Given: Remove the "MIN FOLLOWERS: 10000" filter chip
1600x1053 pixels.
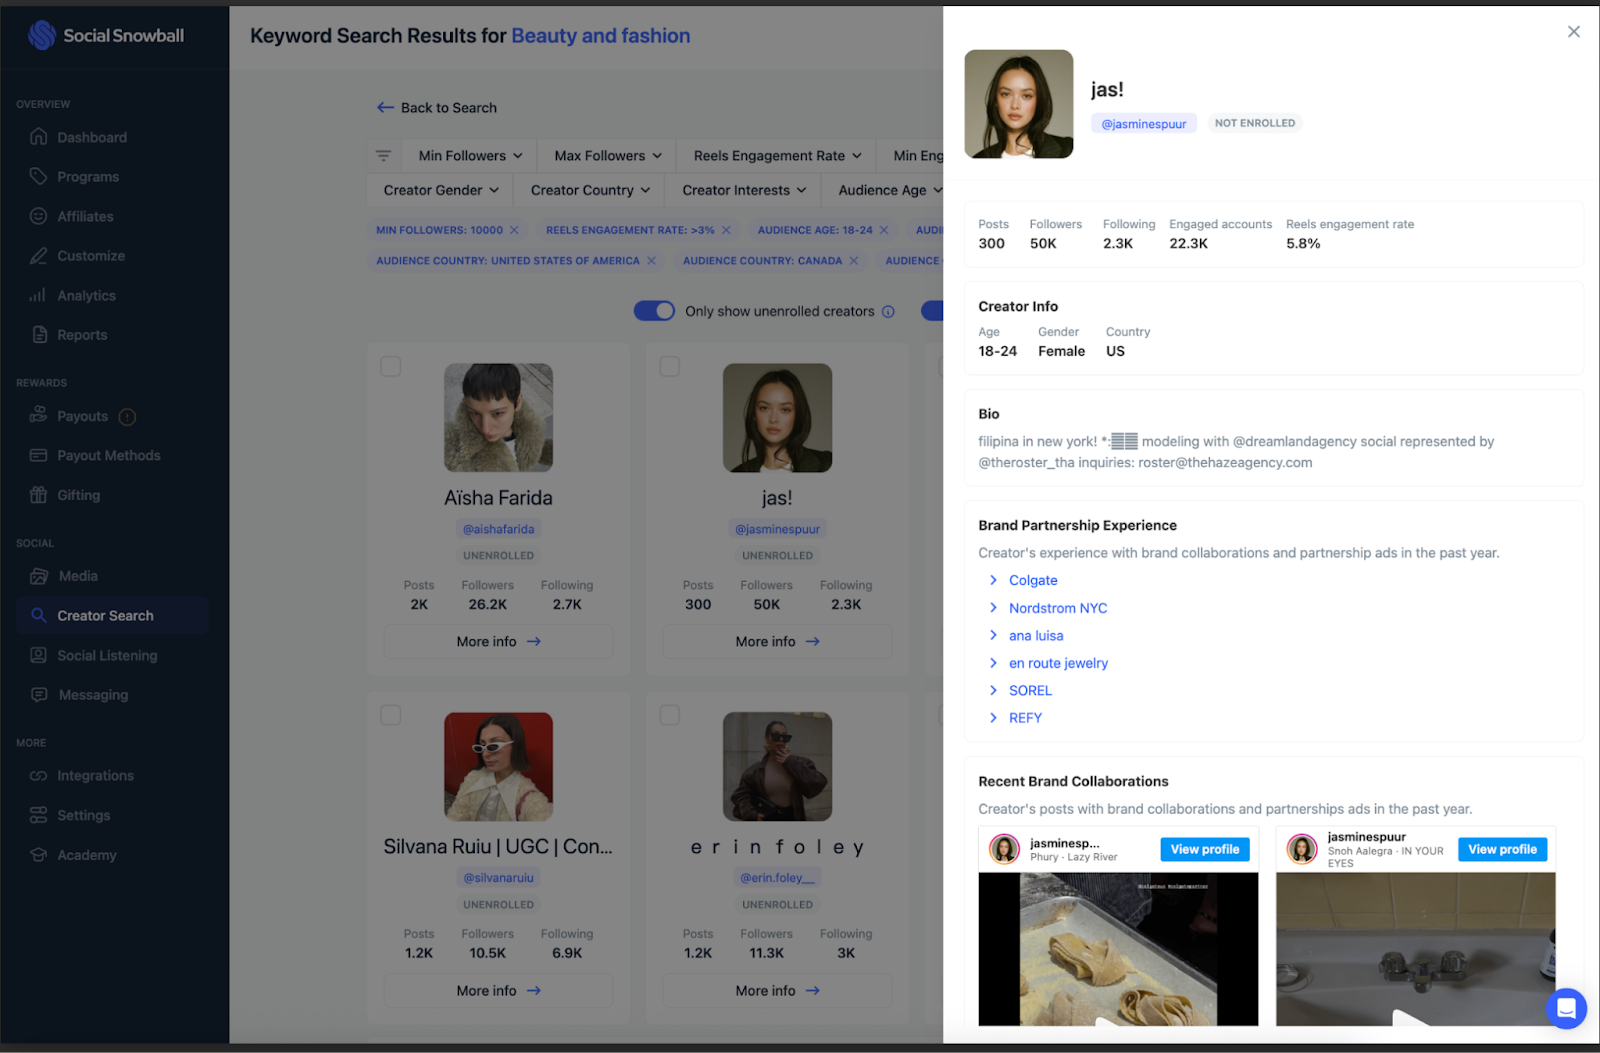Looking at the screenshot, I should [513, 229].
